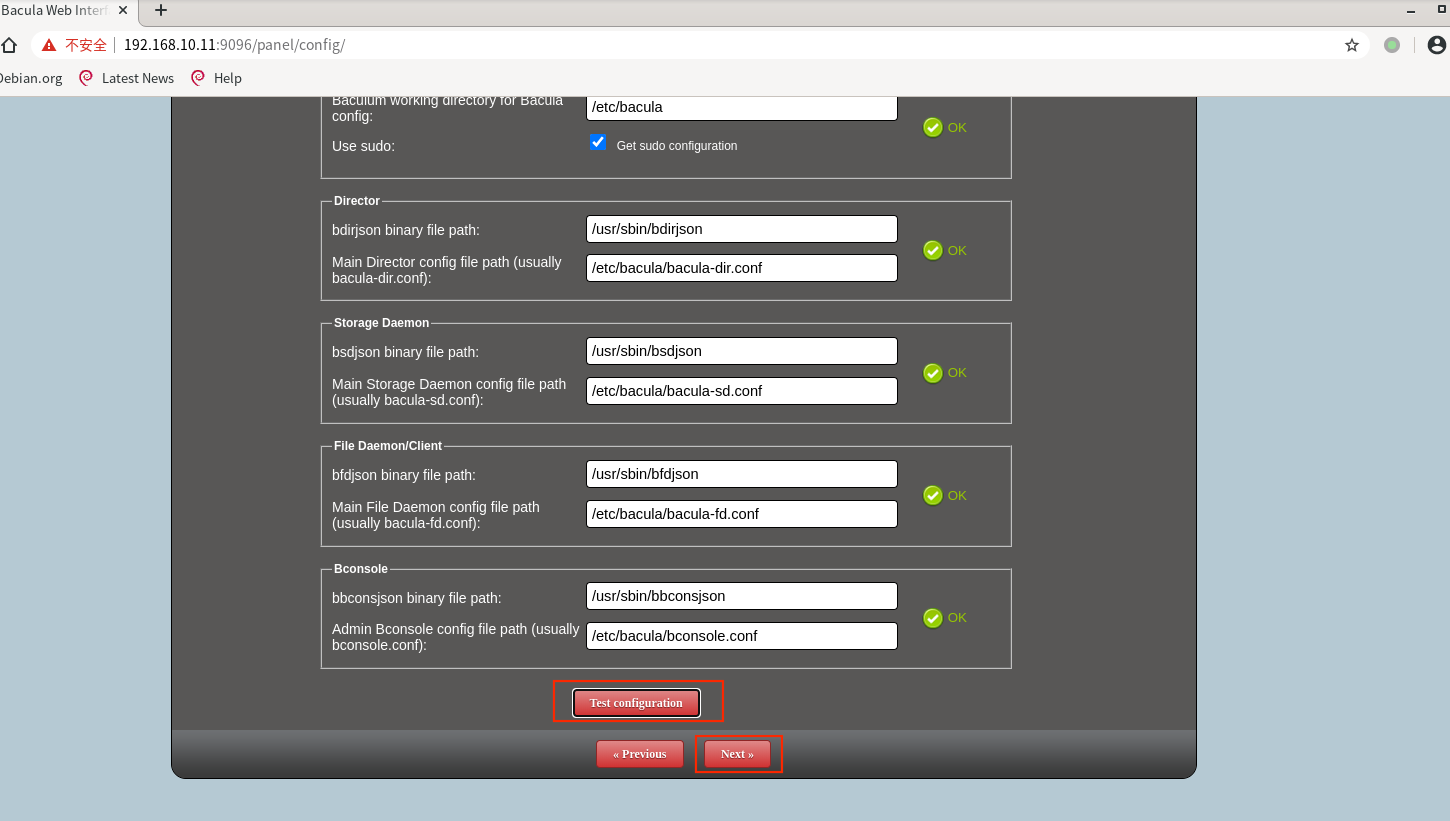Go back with the Previous button
1450x821 pixels.
[x=639, y=754]
